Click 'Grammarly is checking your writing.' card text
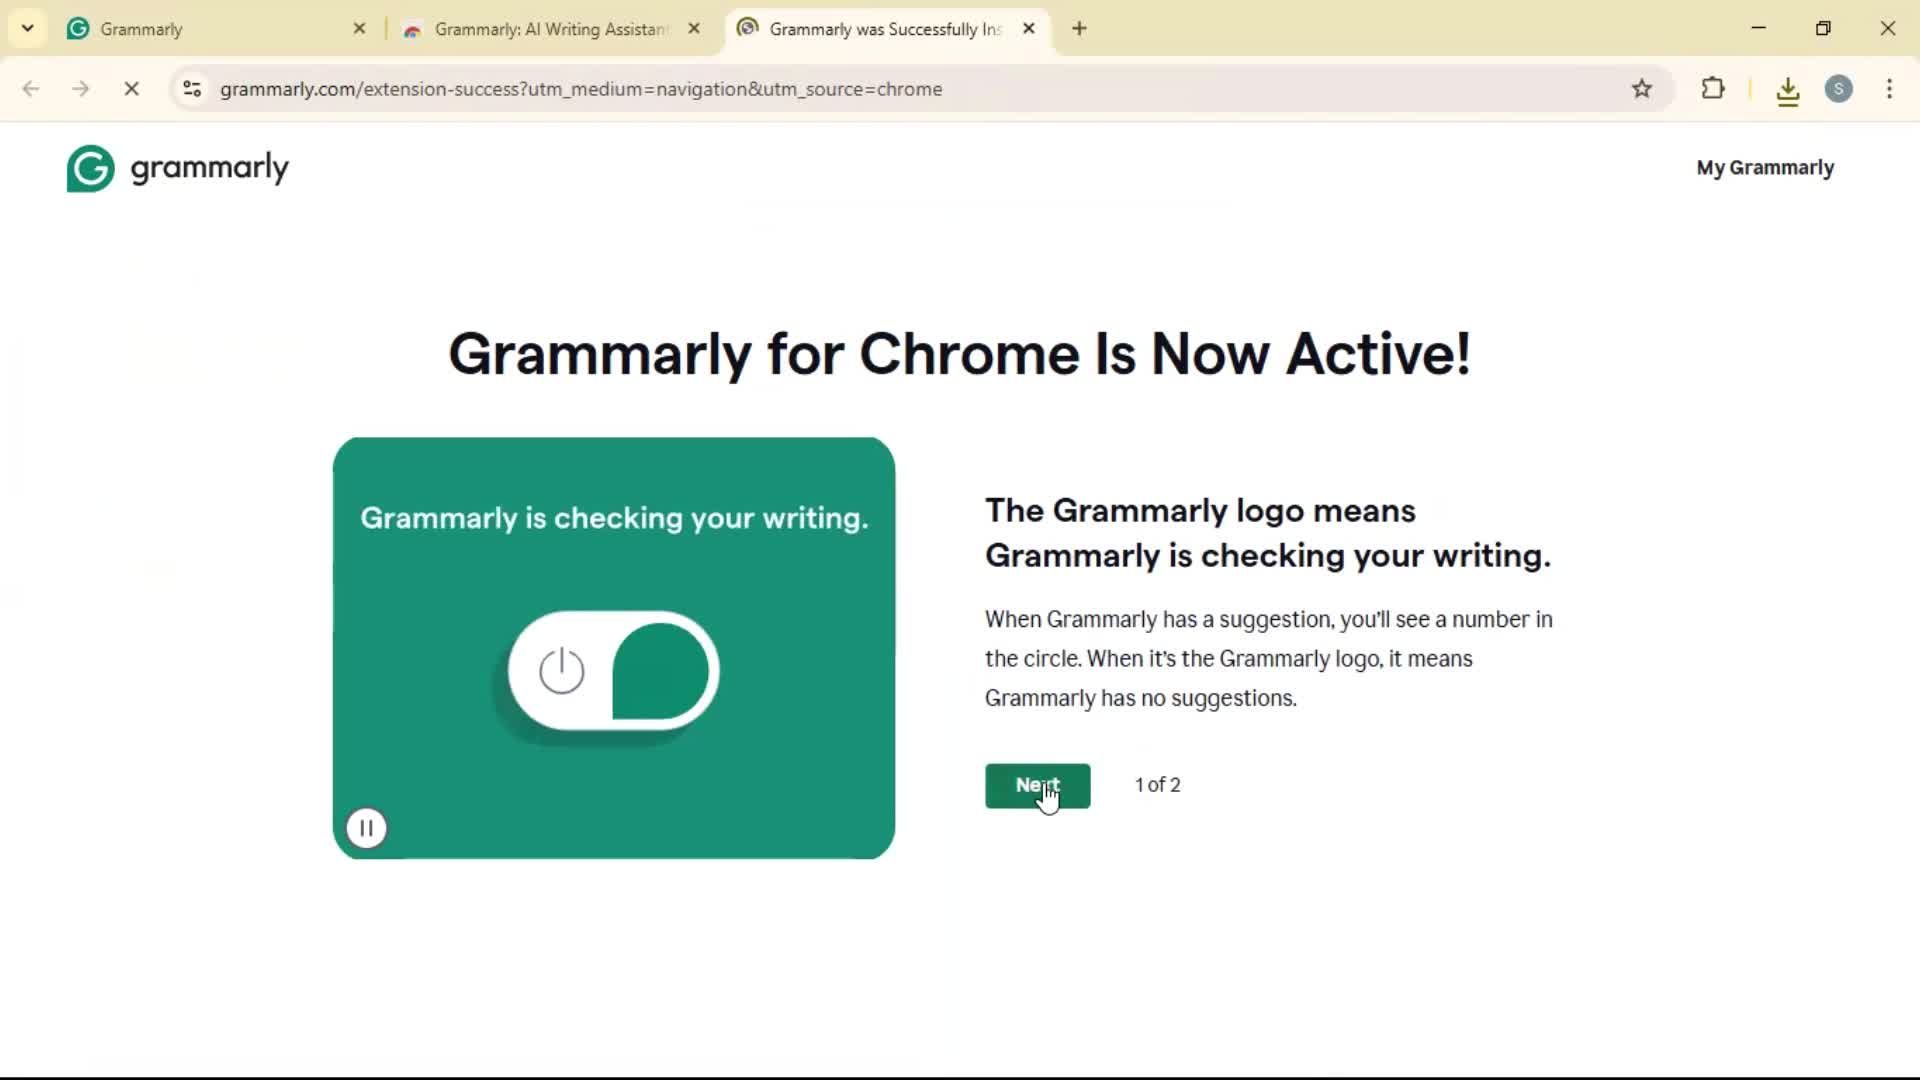This screenshot has height=1080, width=1920. coord(614,518)
